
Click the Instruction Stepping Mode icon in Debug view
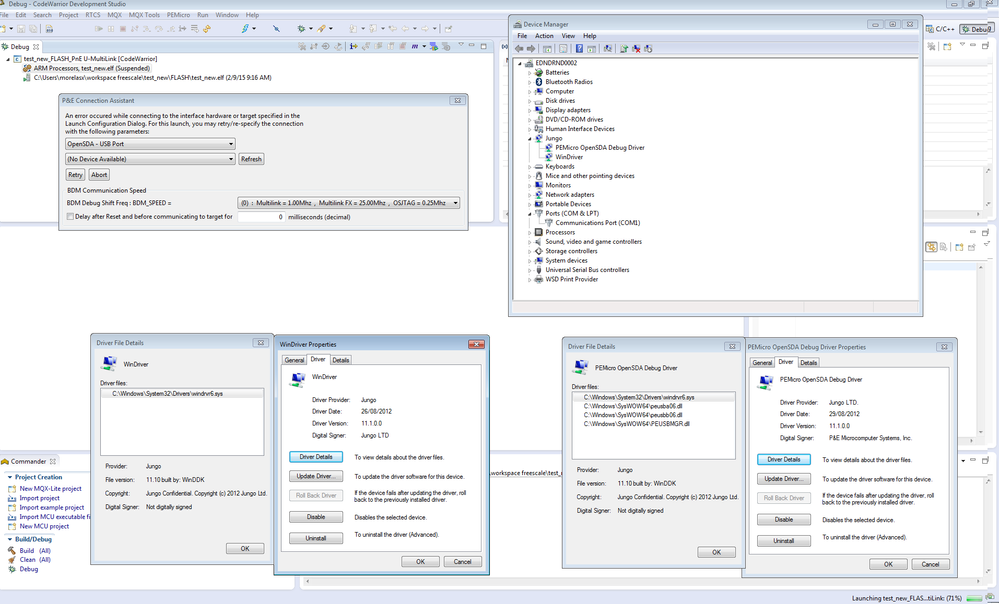point(353,47)
